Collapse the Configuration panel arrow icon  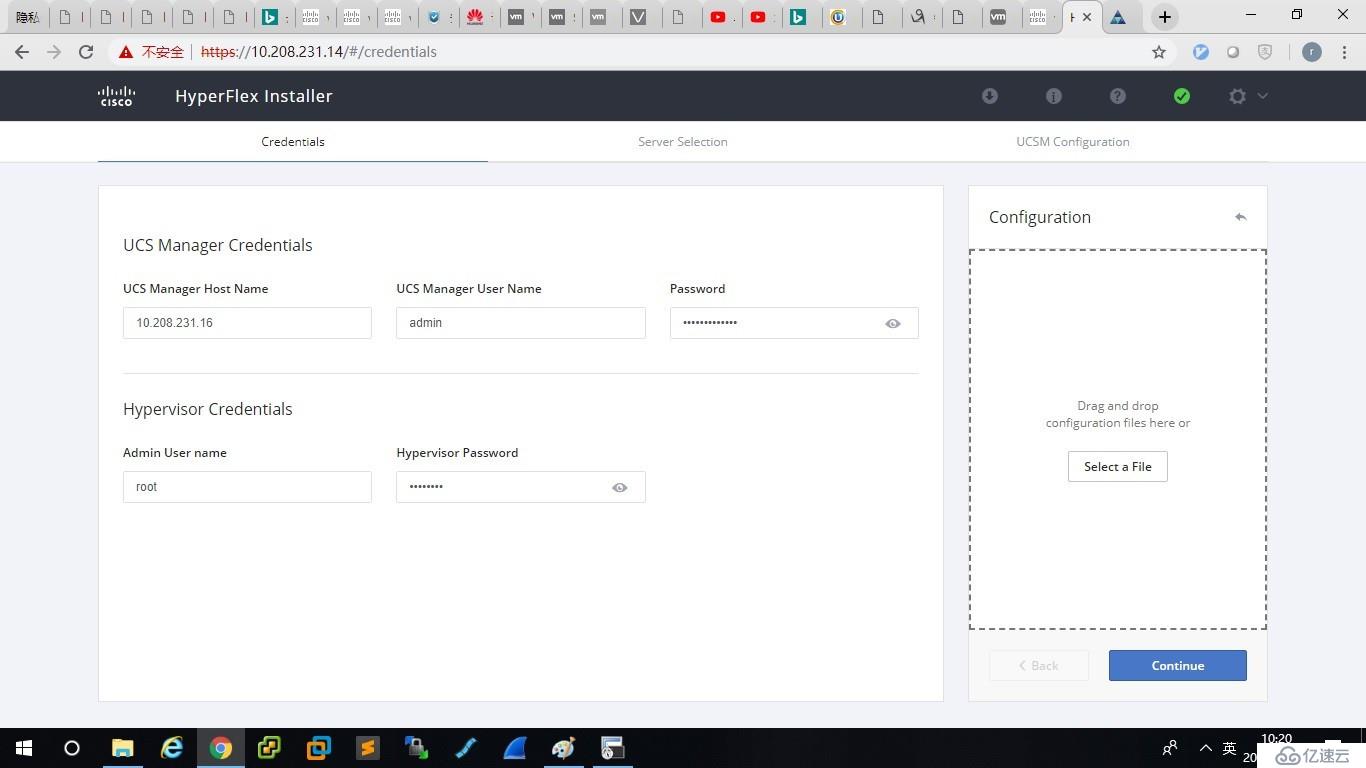(1241, 217)
